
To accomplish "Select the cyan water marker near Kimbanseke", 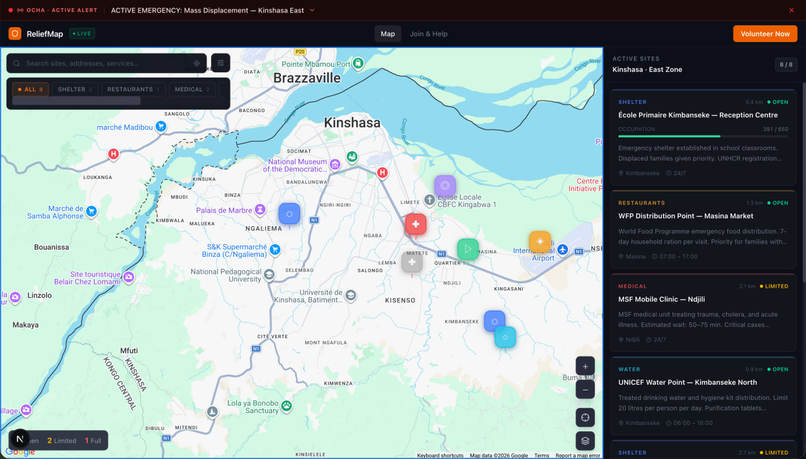I will pyautogui.click(x=505, y=337).
